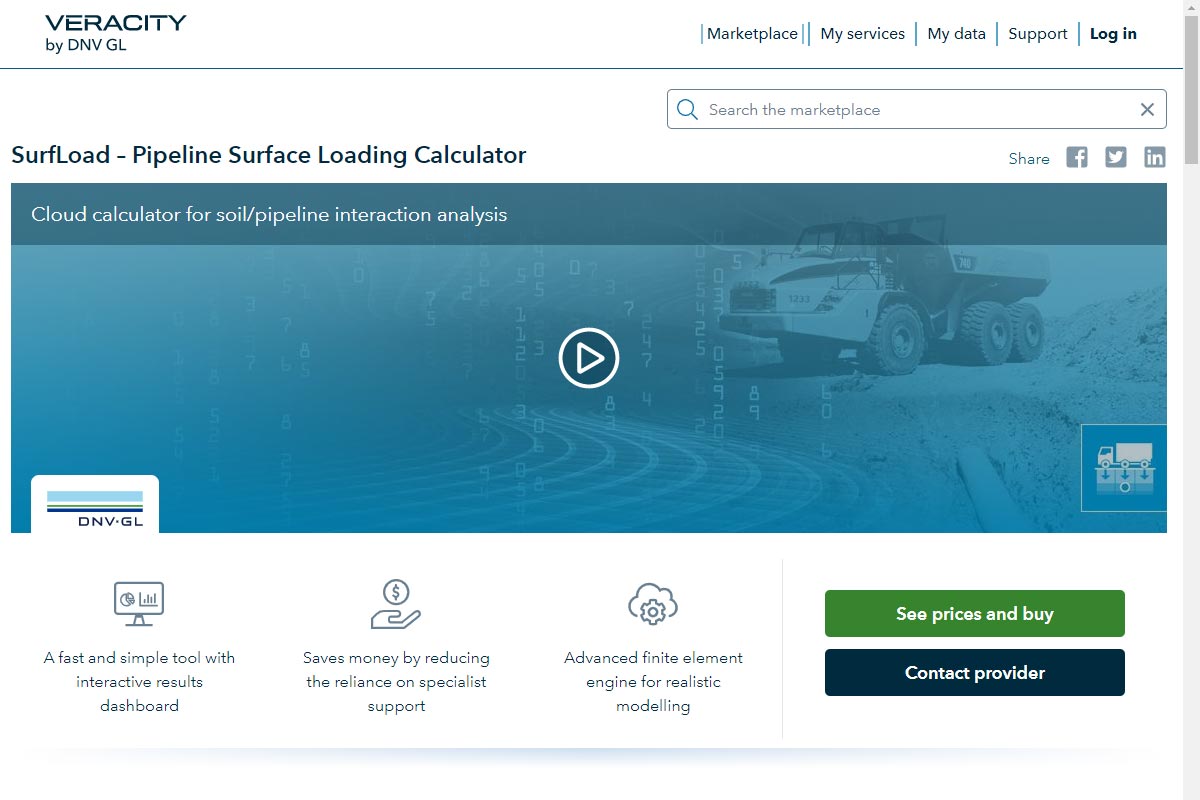Open the Support link
This screenshot has width=1200, height=800.
pyautogui.click(x=1037, y=34)
